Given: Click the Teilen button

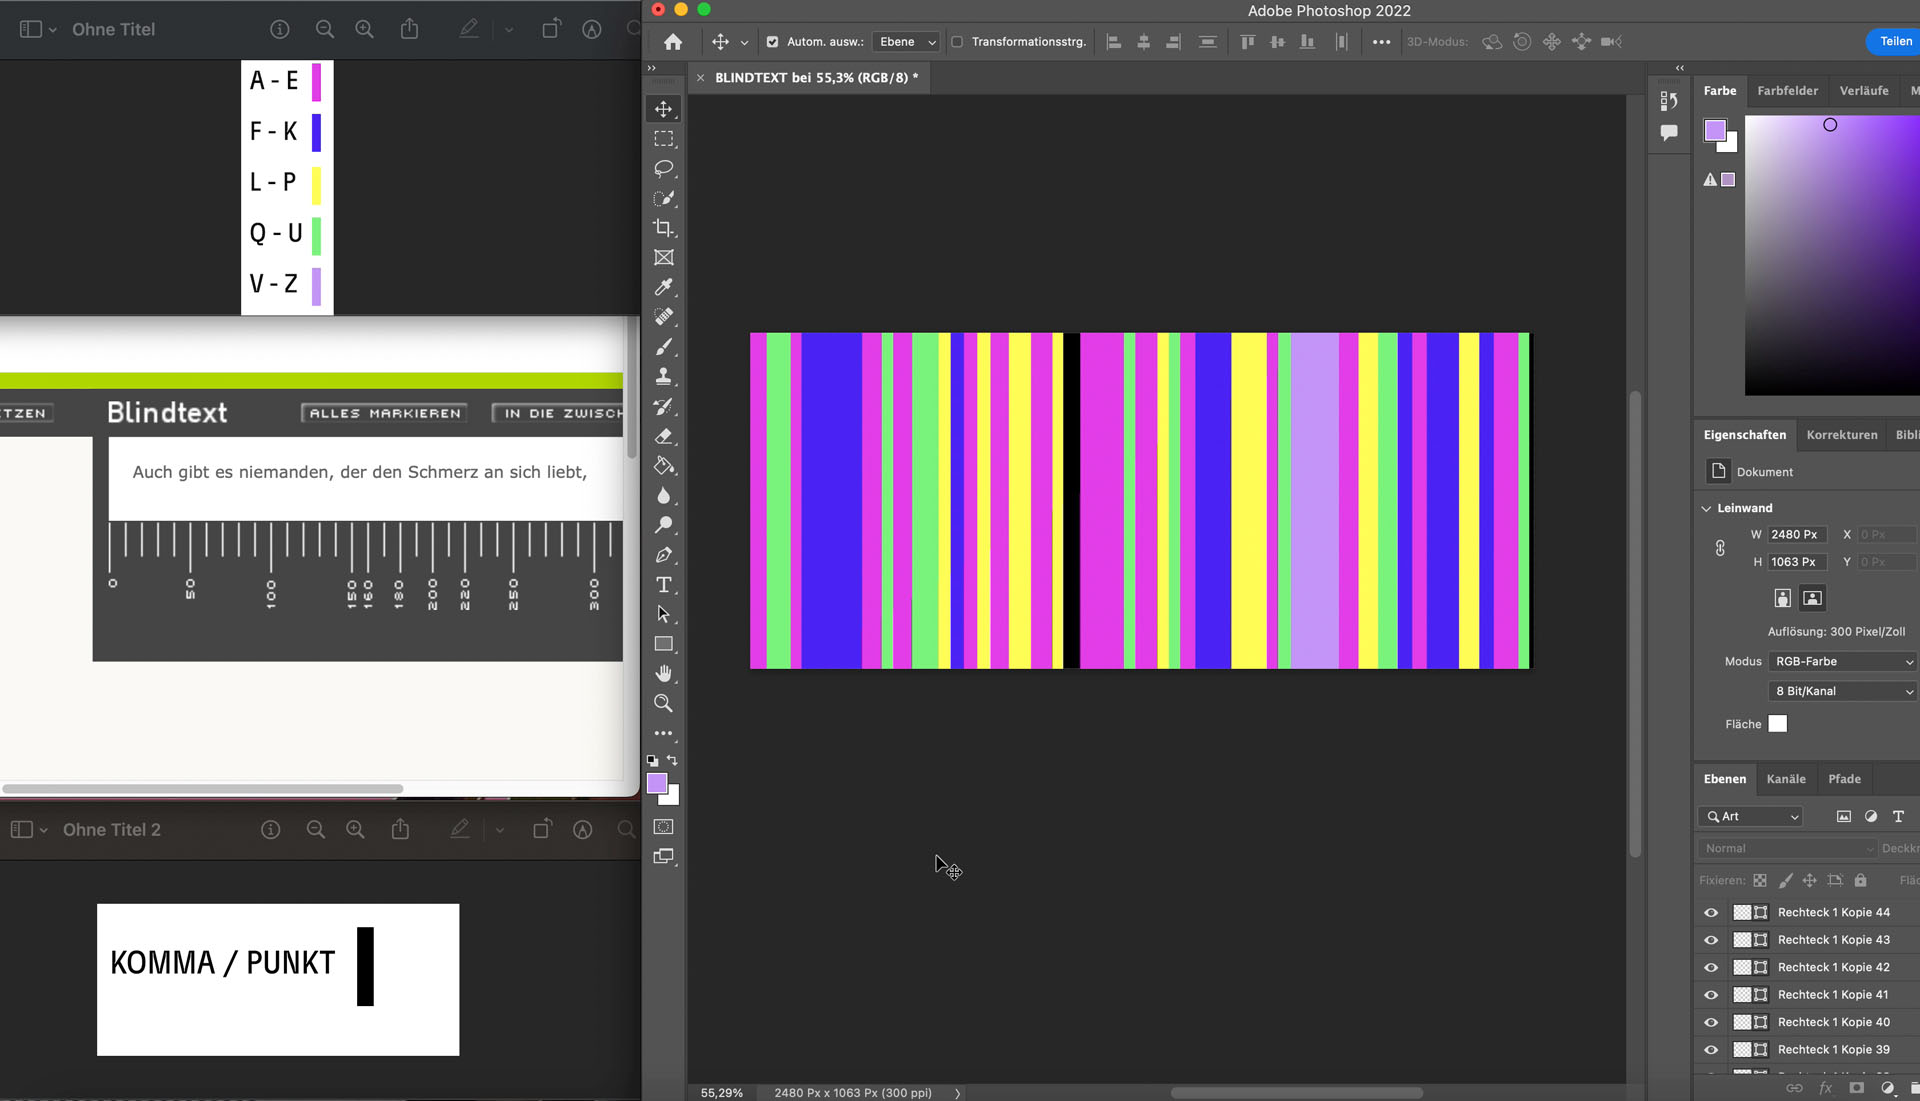Looking at the screenshot, I should [1895, 42].
